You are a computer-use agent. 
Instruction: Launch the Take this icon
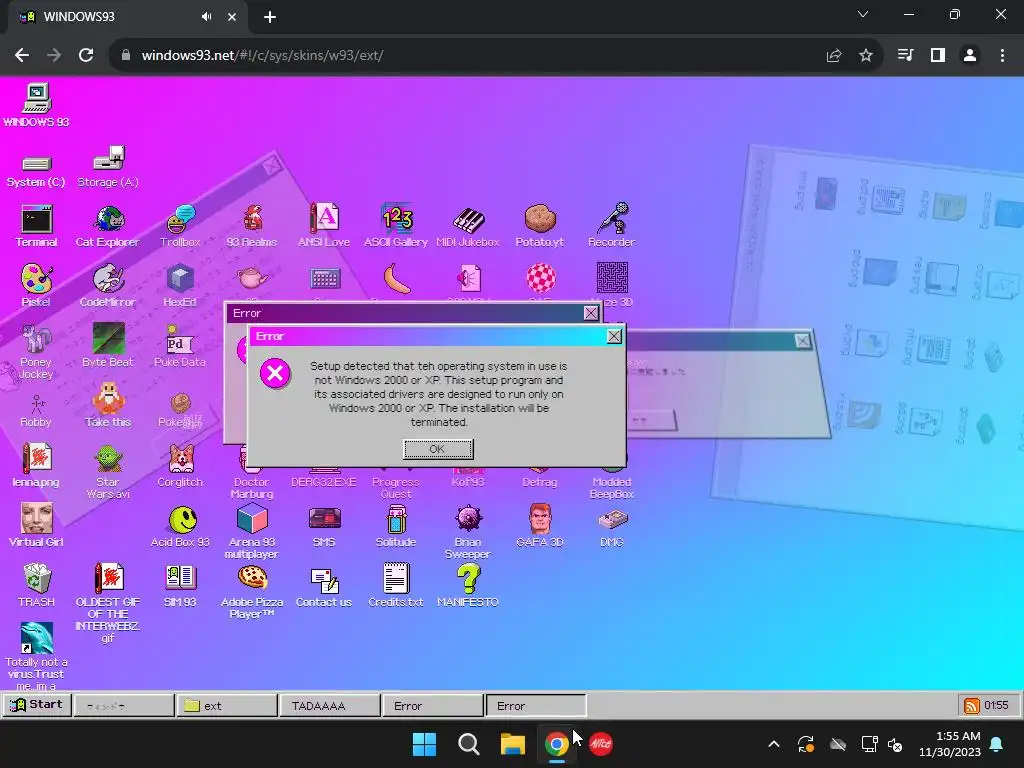coord(108,398)
